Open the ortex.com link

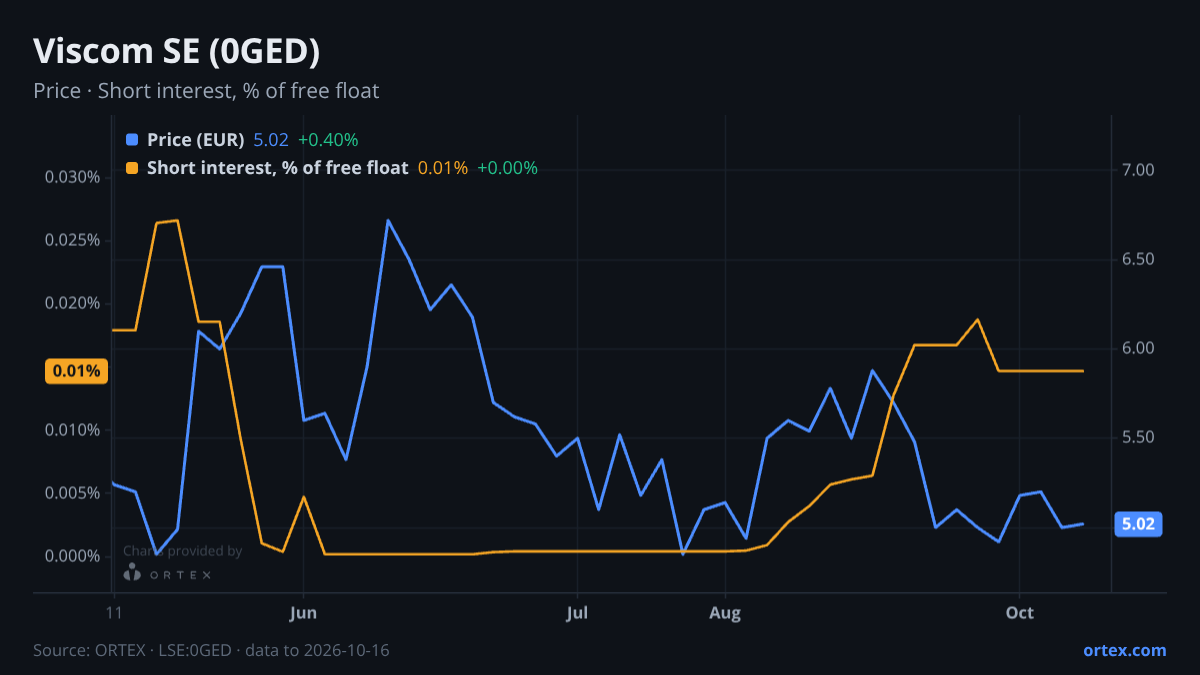tap(1125, 650)
